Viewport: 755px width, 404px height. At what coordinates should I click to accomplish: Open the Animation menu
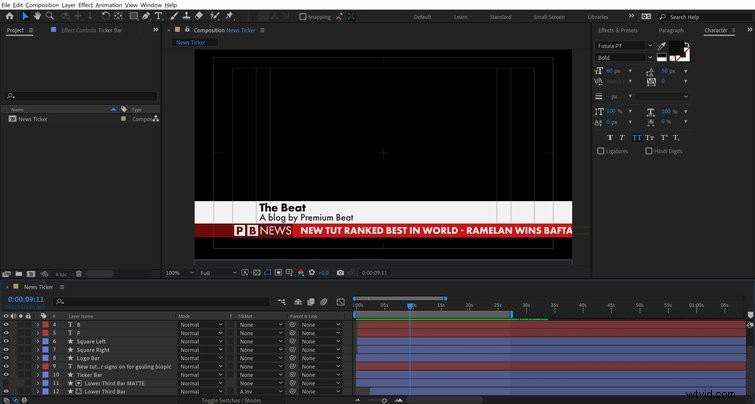point(109,5)
